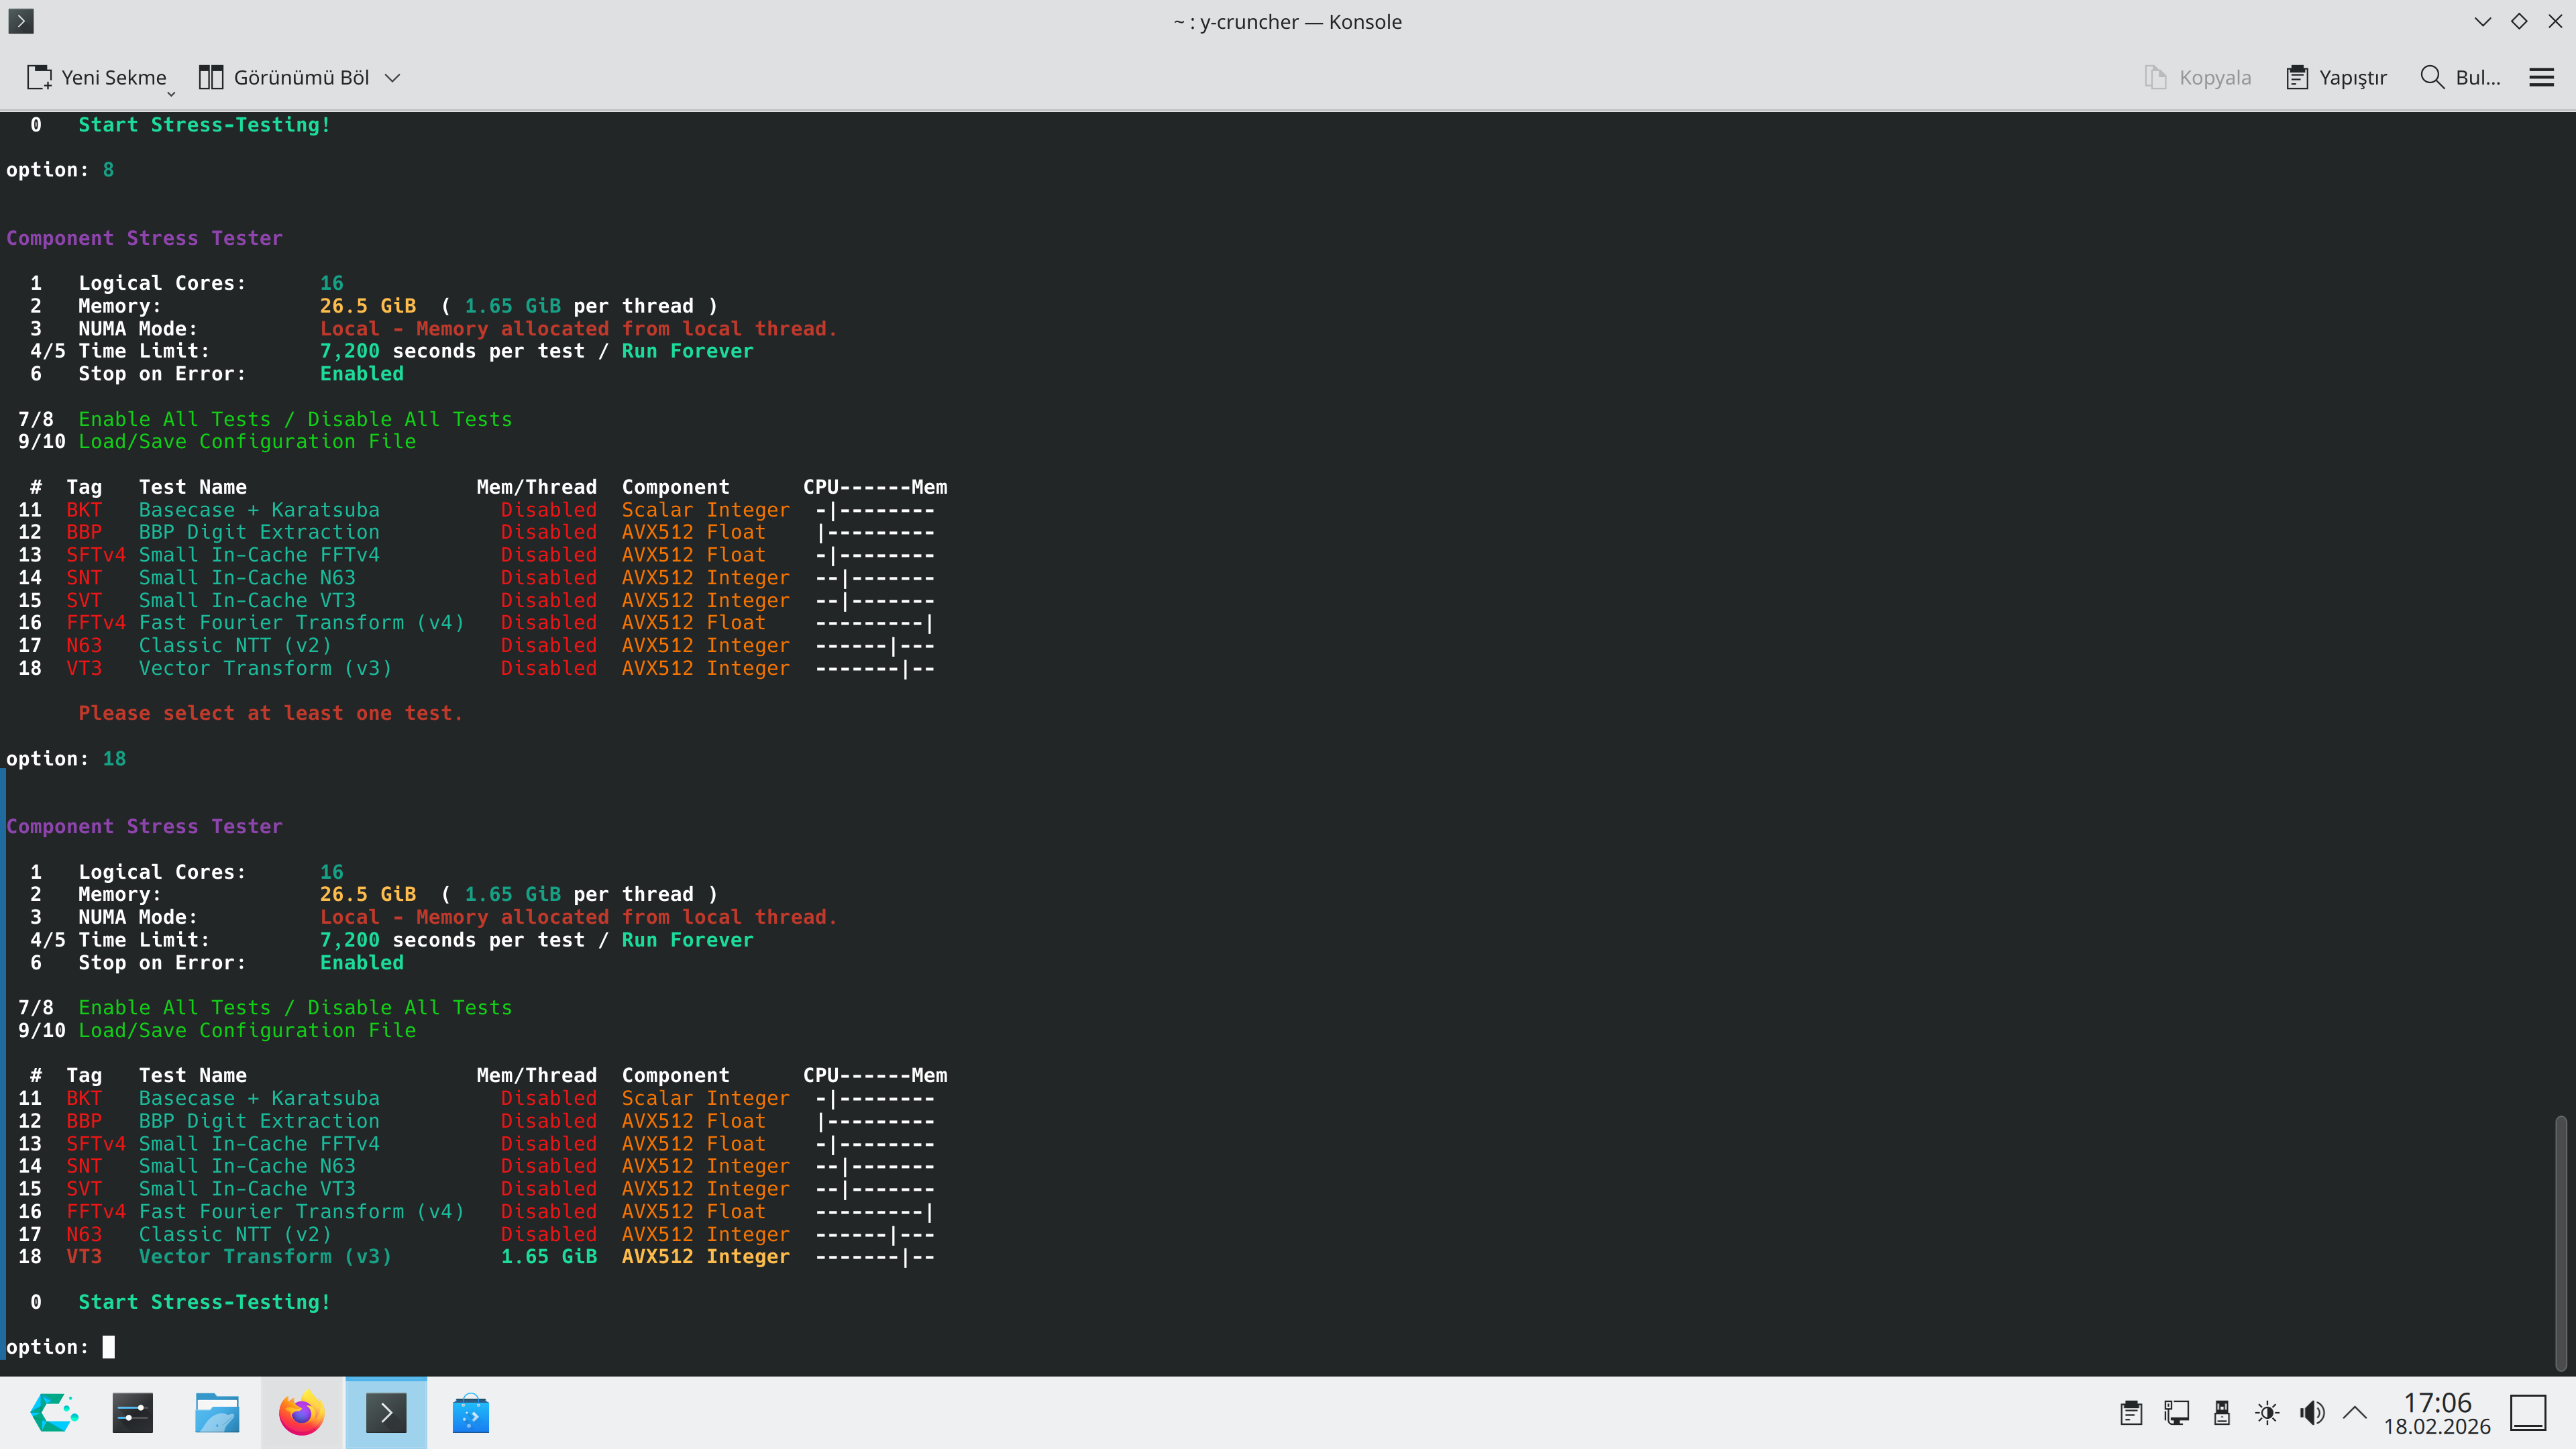
Task: Click the cursor at the last option prompt
Action: (x=109, y=1347)
